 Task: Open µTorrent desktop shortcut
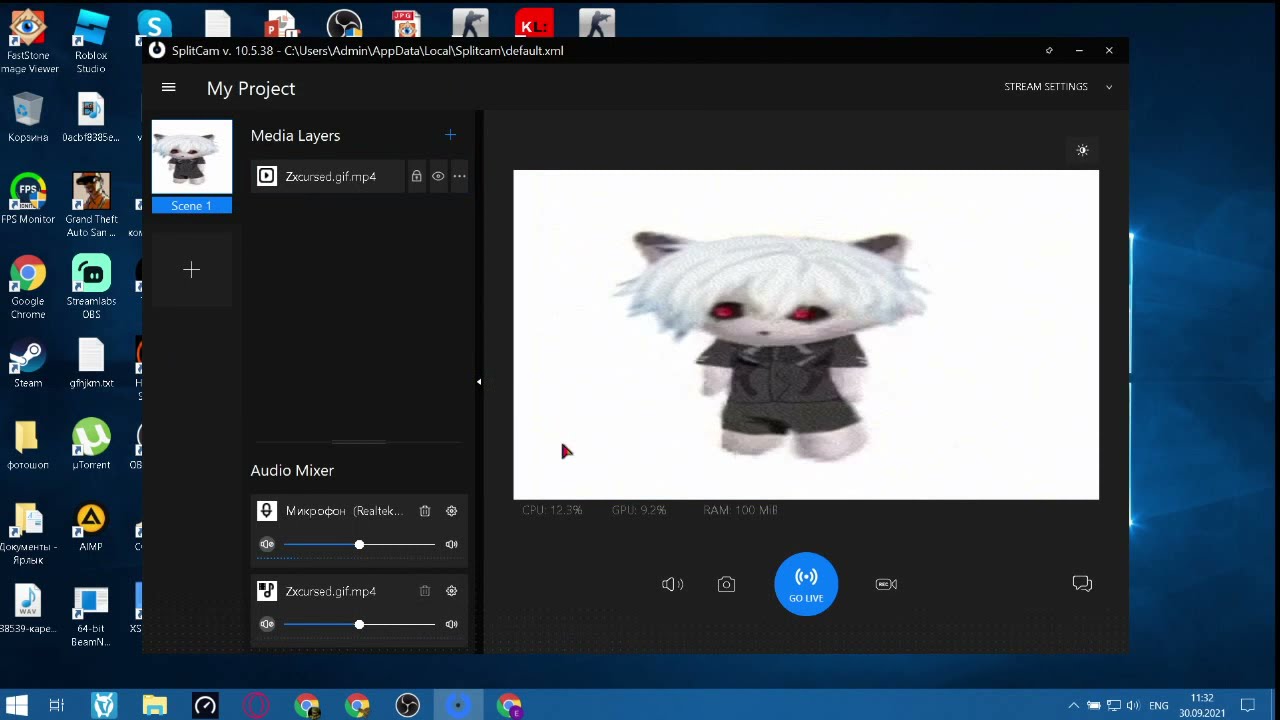(x=91, y=445)
